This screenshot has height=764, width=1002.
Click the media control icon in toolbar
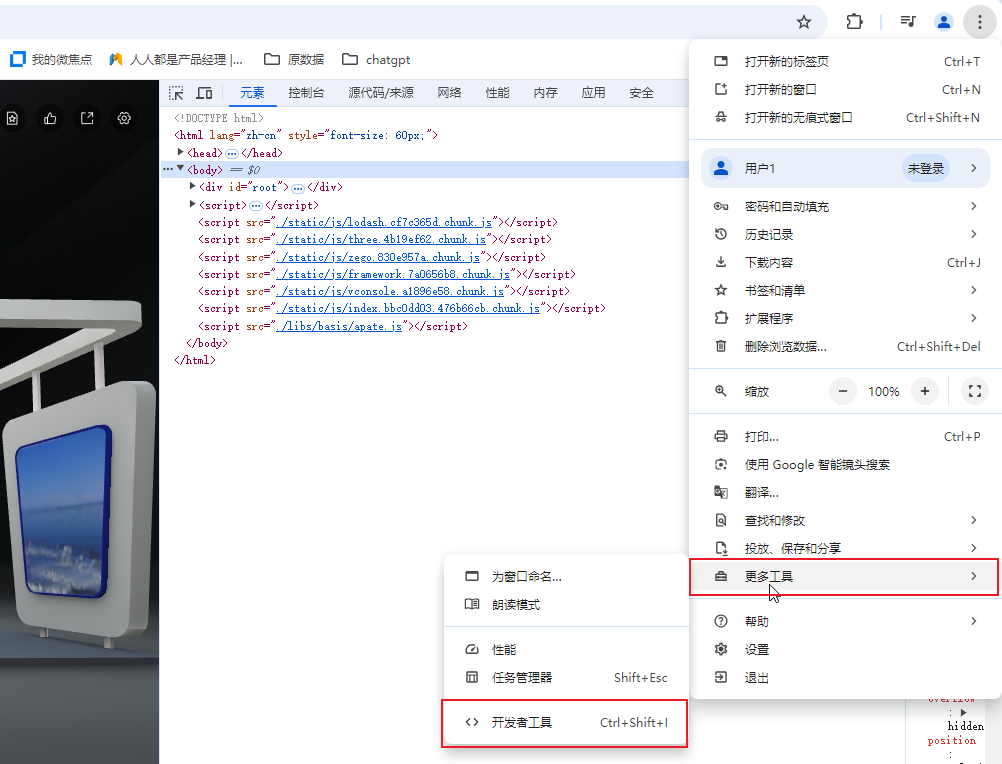[908, 21]
